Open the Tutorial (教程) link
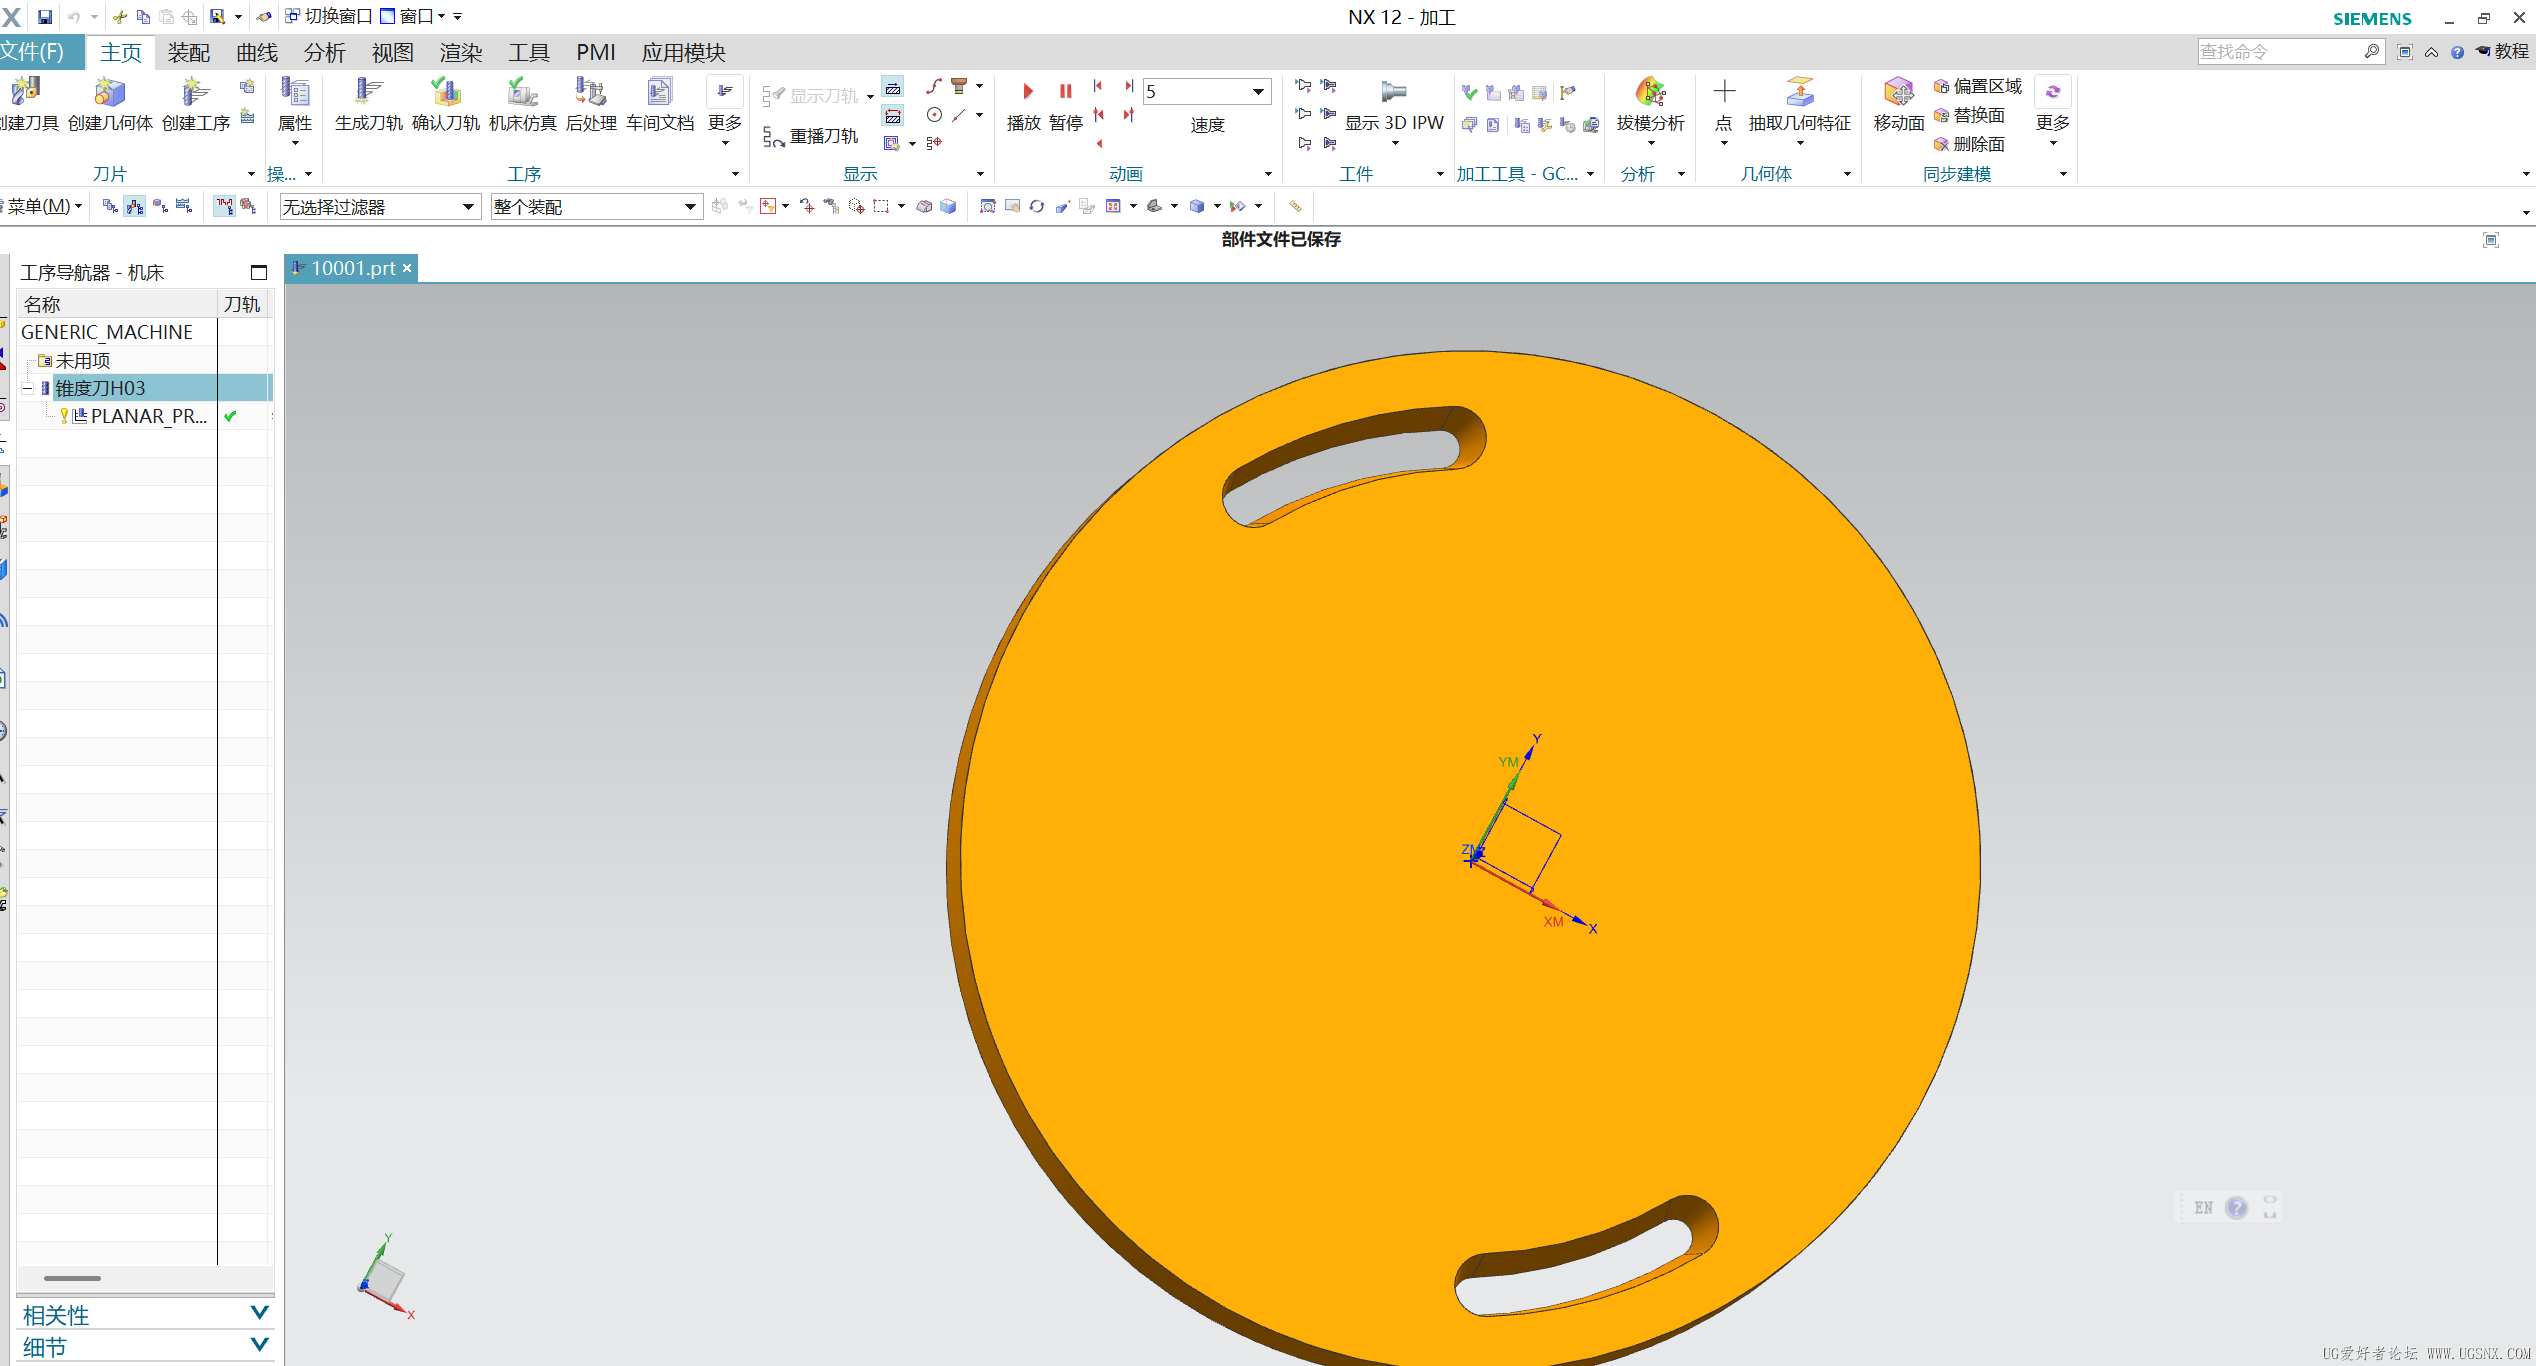 [2502, 52]
